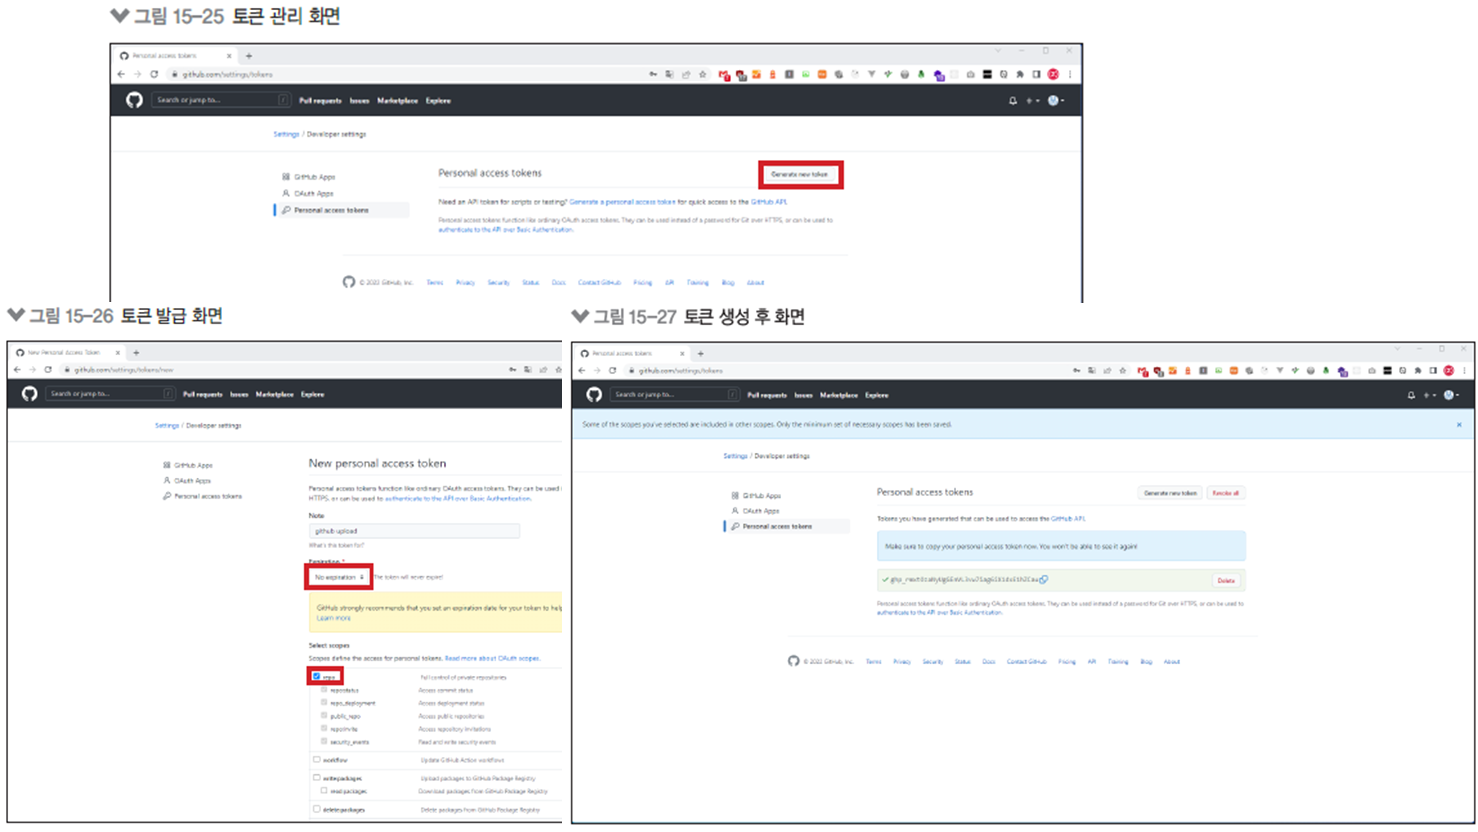Viewport: 1478px width, 832px height.
Task: Open the No expiration dropdown
Action: click(x=339, y=577)
